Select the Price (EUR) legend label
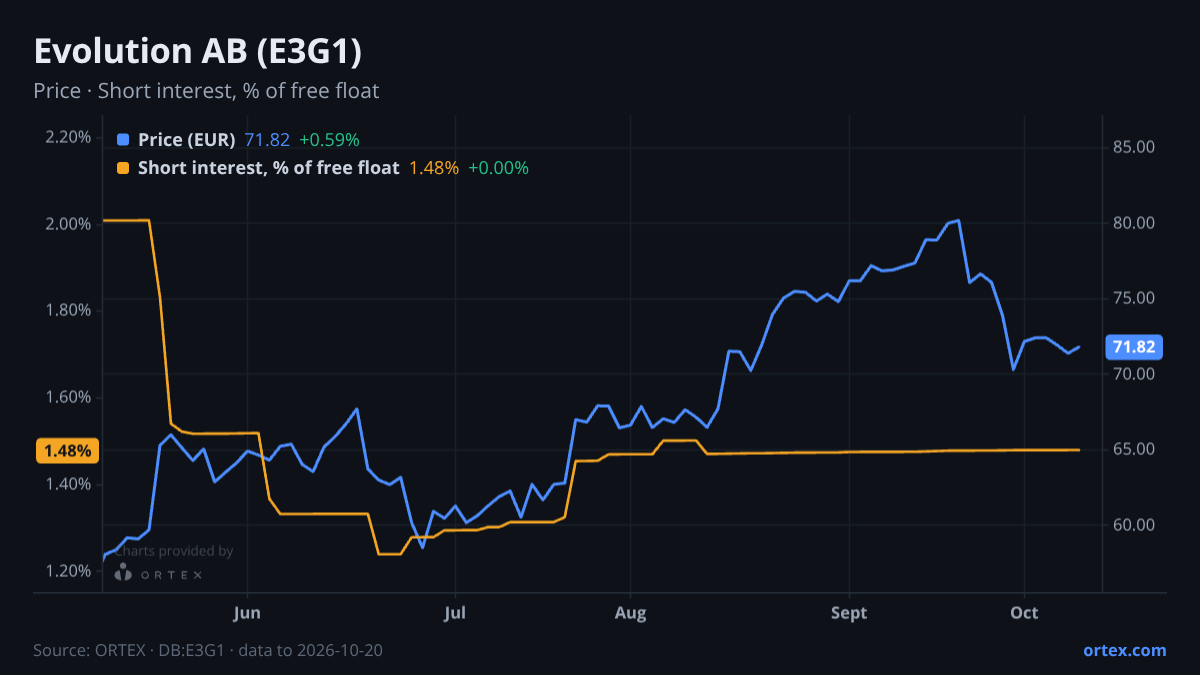Image resolution: width=1200 pixels, height=675 pixels. point(187,140)
